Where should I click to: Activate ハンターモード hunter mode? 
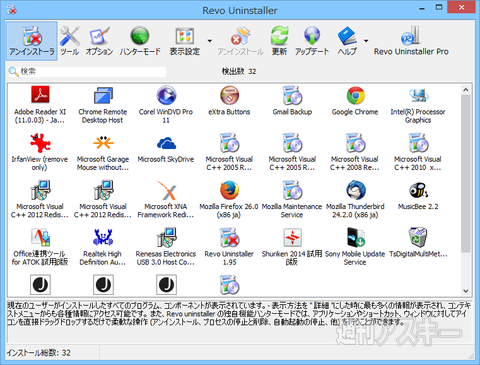click(140, 41)
